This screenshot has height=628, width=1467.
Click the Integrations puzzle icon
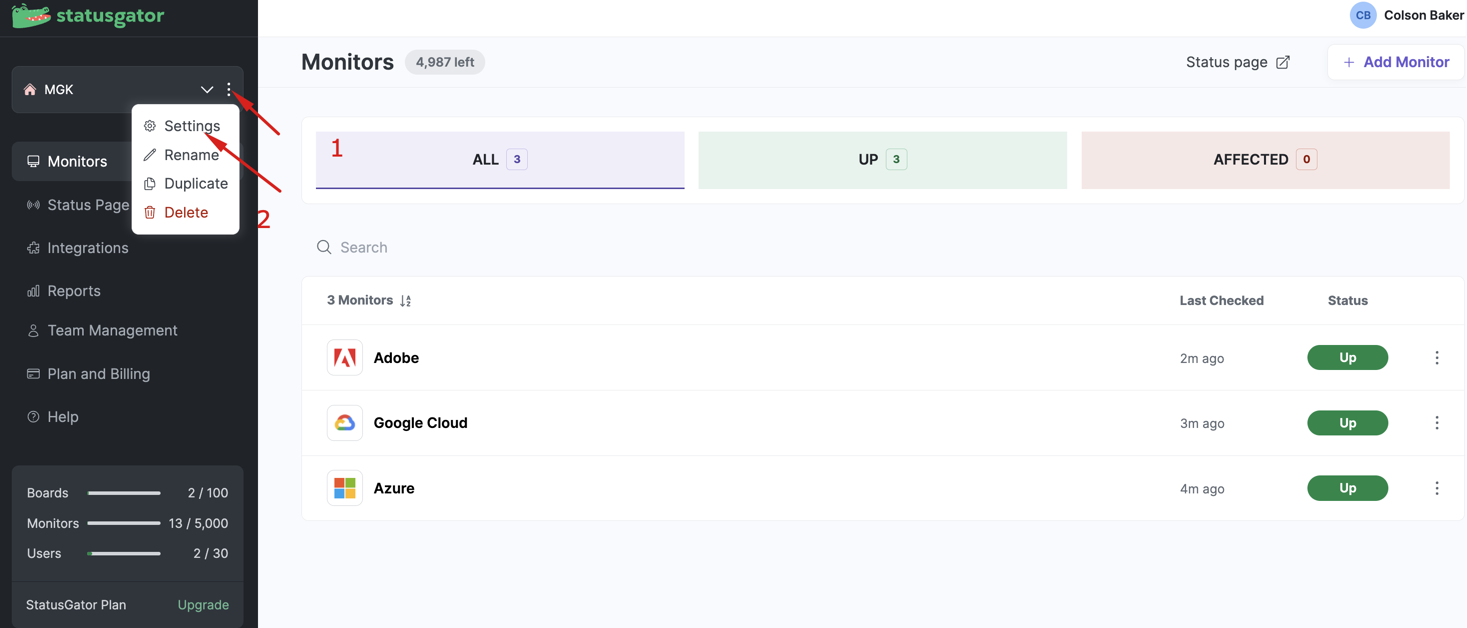(x=33, y=247)
